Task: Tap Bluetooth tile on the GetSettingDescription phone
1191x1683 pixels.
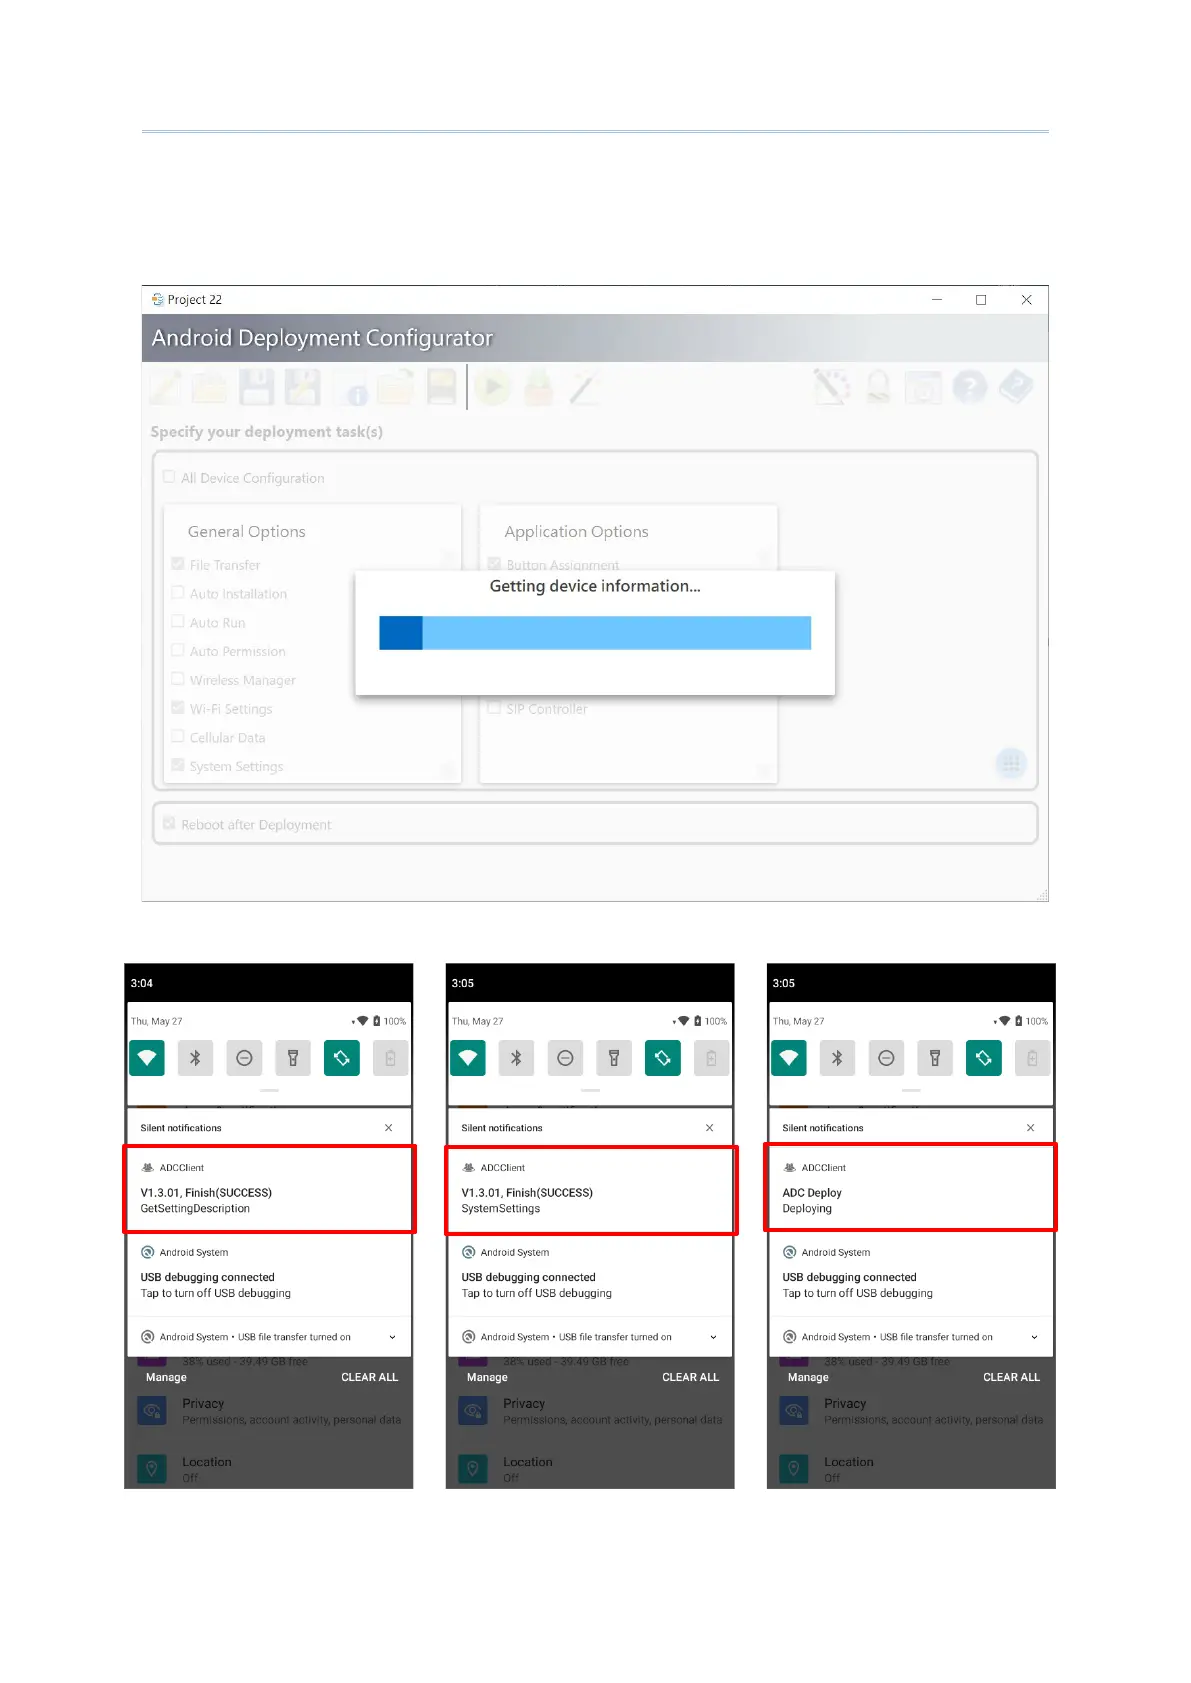Action: pyautogui.click(x=196, y=1058)
